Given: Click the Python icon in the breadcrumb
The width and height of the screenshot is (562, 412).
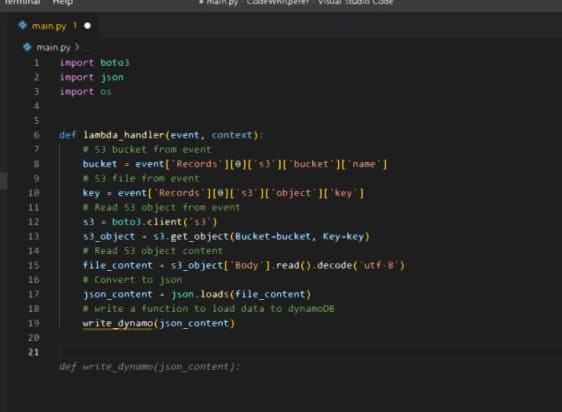Looking at the screenshot, I should coord(27,47).
